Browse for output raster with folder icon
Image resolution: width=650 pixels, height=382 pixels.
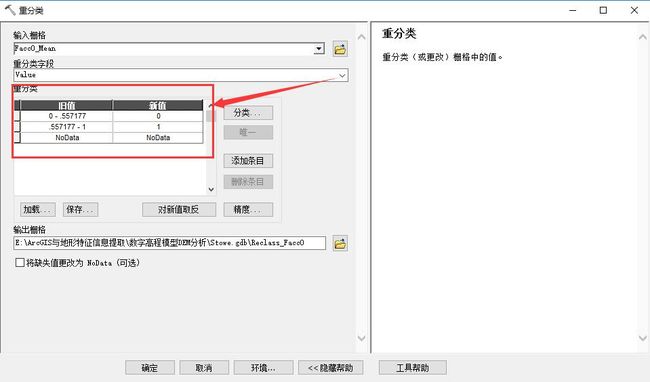[340, 243]
